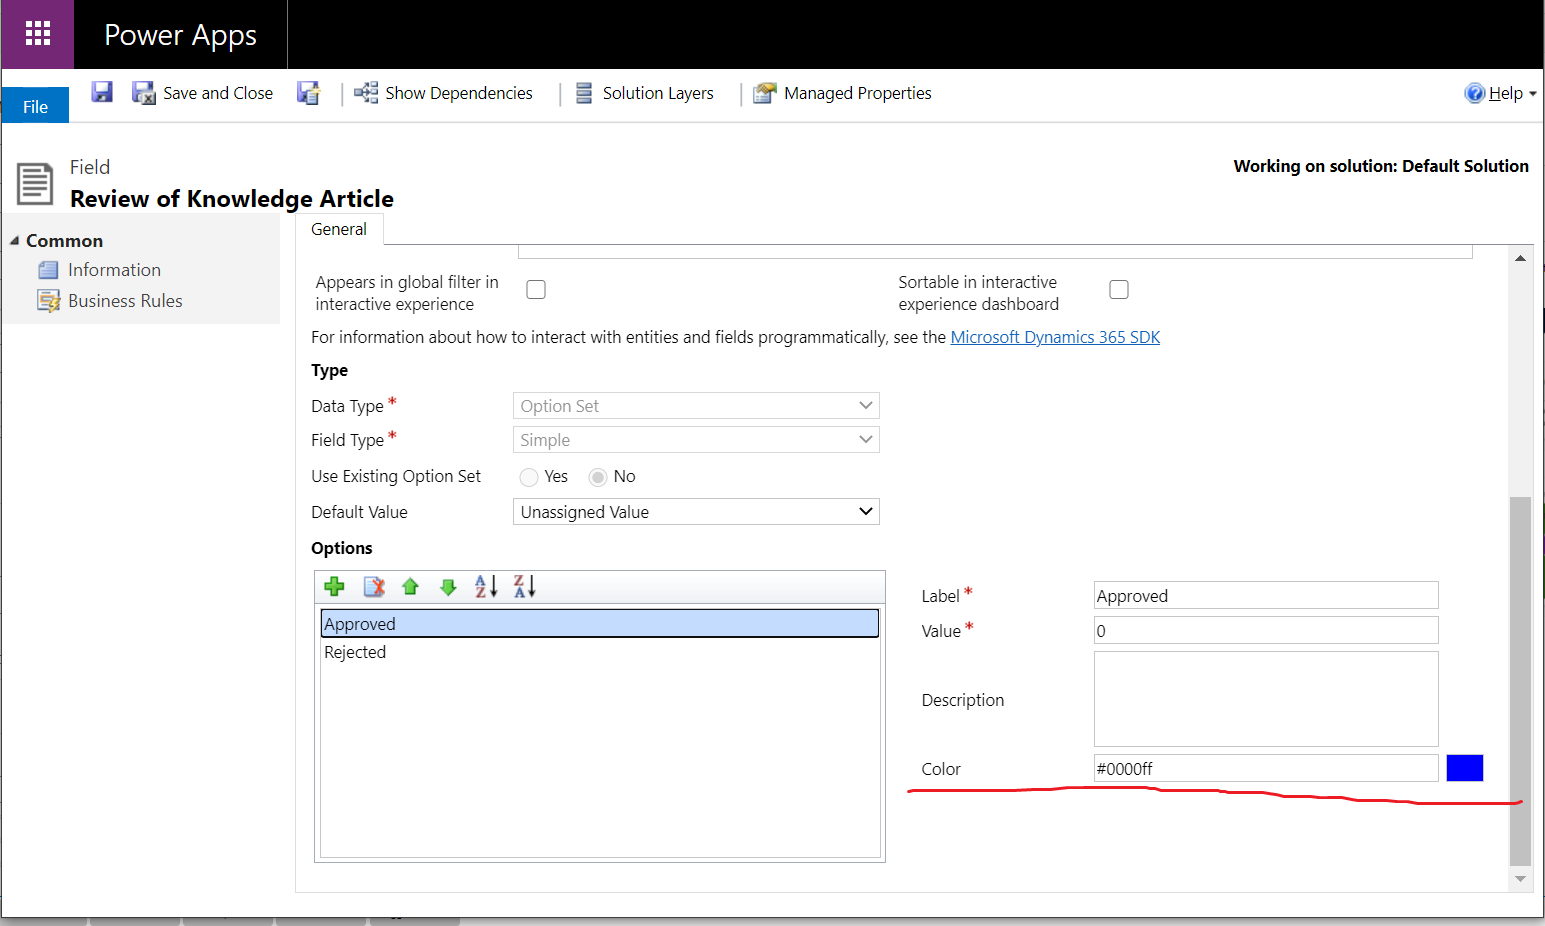Open Managed Properties
This screenshot has width=1545, height=926.
[x=843, y=93]
